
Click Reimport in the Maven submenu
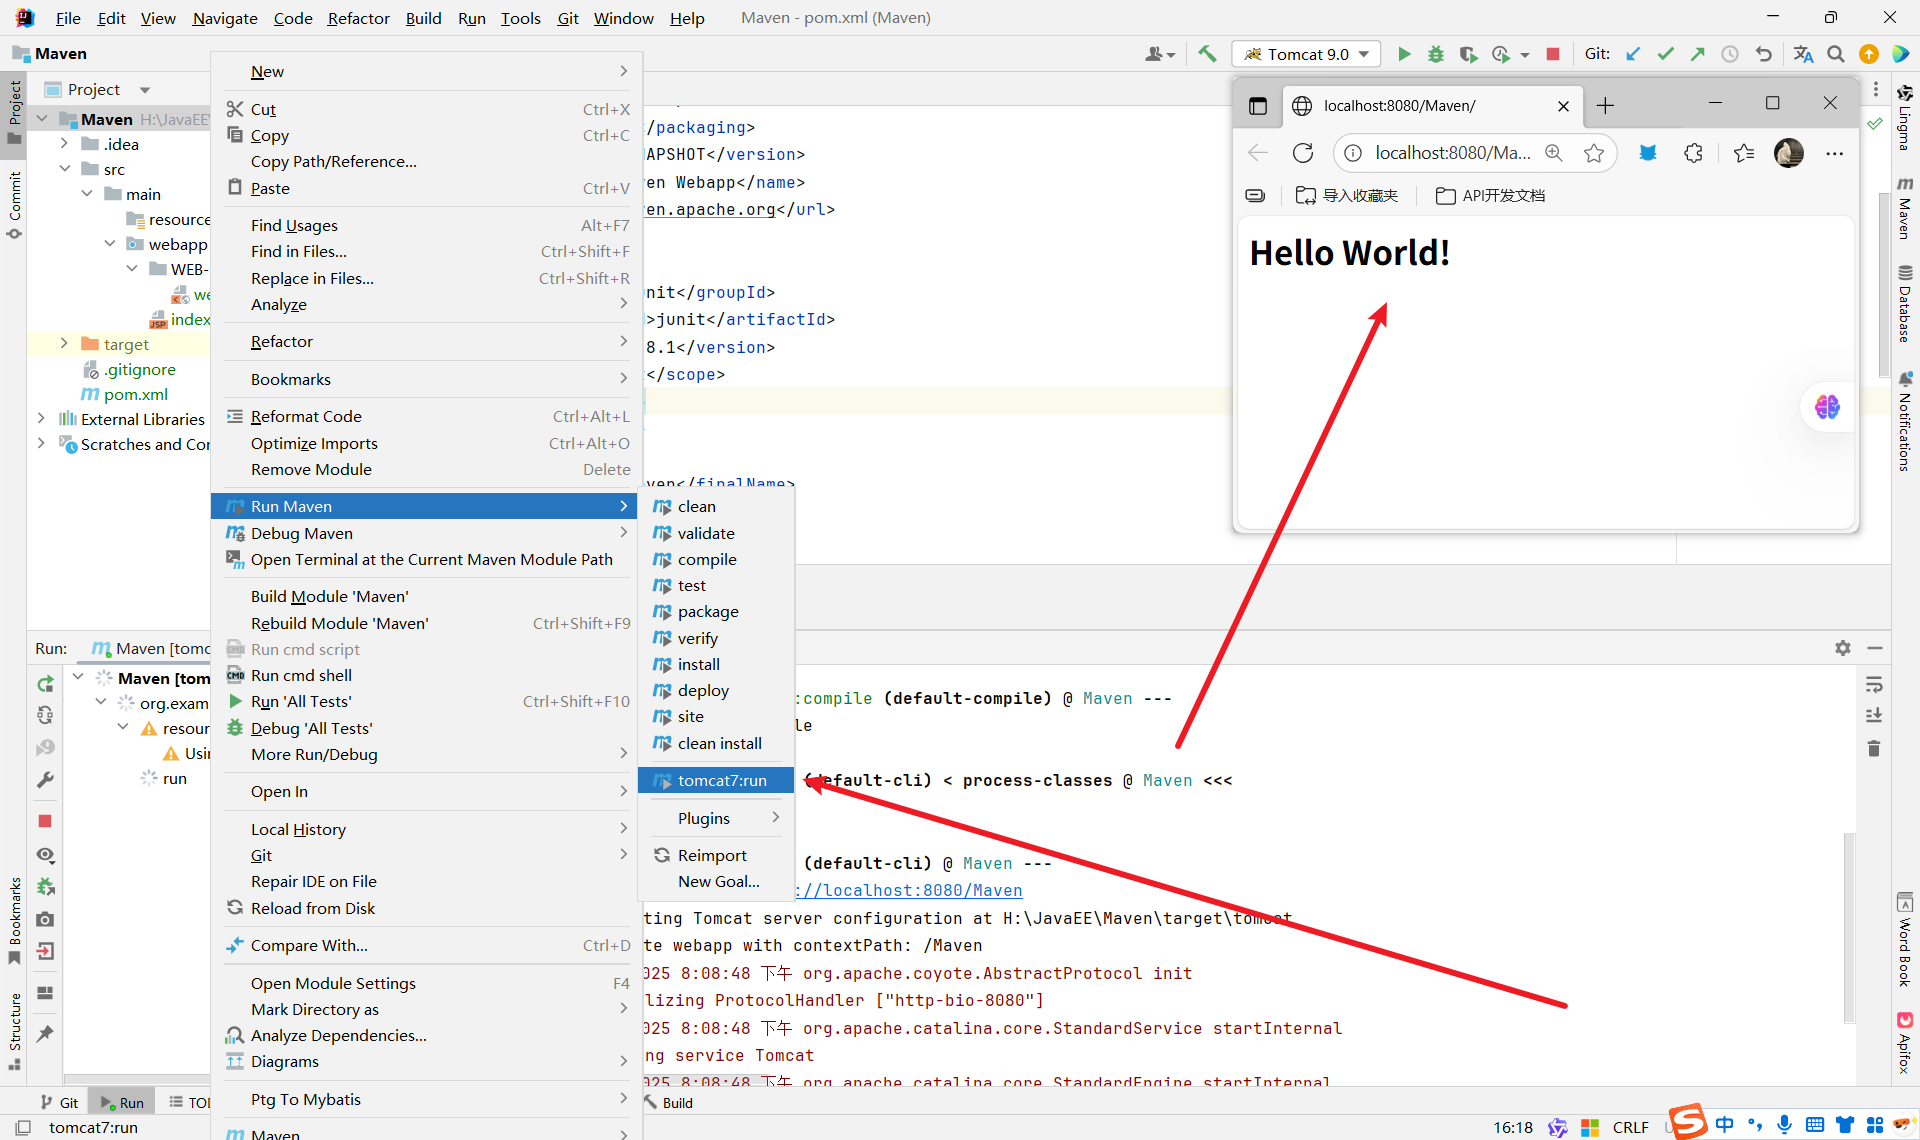(711, 855)
